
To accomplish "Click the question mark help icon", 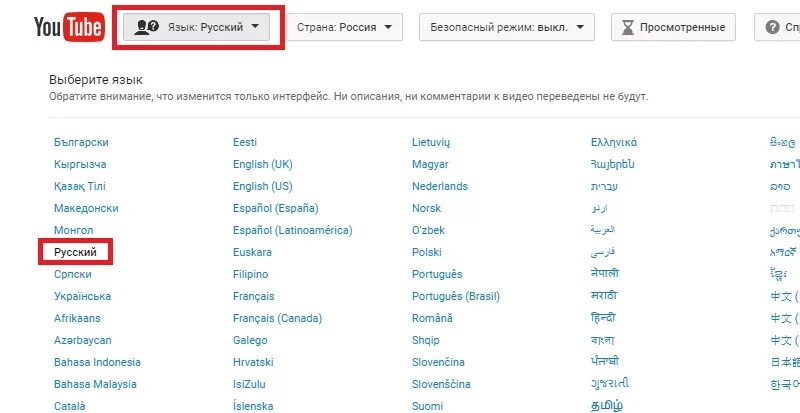I will click(772, 27).
